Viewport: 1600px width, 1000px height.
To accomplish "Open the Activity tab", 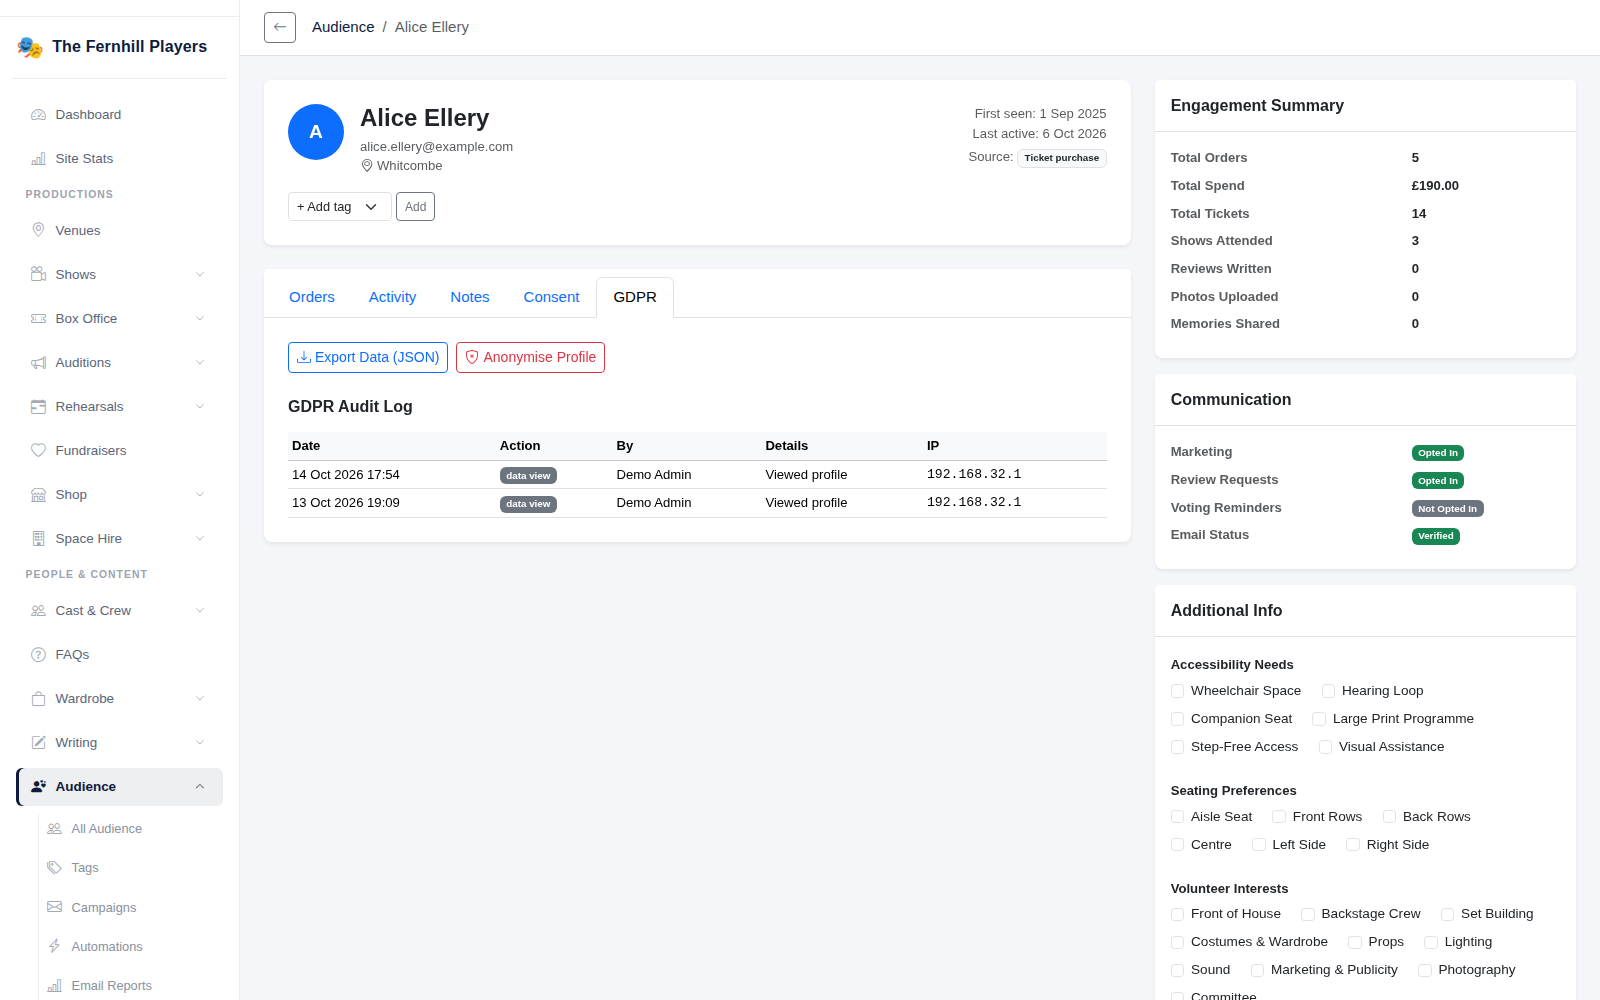I will [392, 297].
